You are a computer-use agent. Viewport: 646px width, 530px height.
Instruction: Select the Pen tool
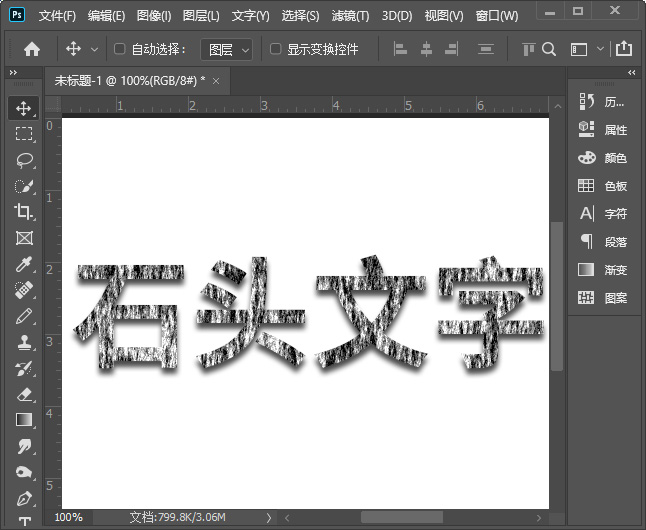tap(23, 498)
